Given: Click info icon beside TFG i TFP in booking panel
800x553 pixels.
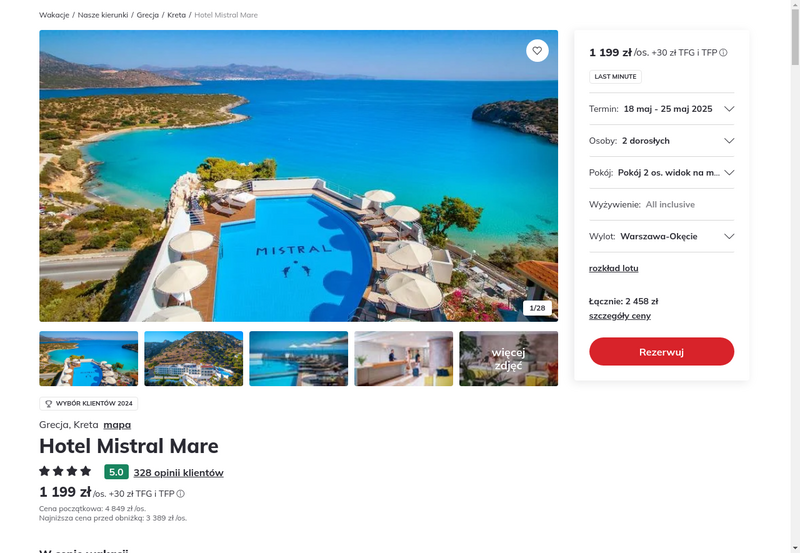Looking at the screenshot, I should pos(723,53).
